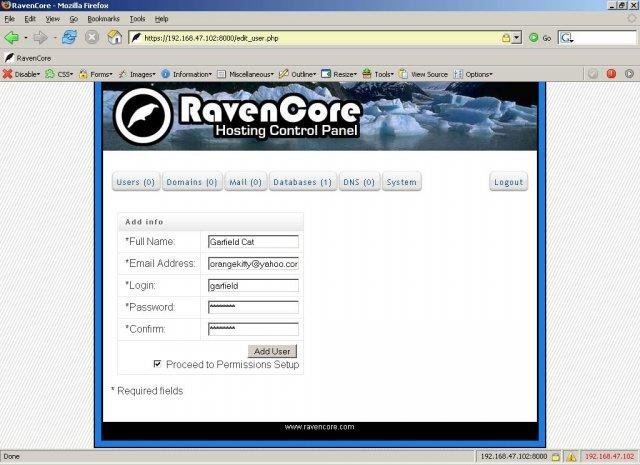Screen dimensions: 640x465
Task: Open the System tab
Action: tap(402, 182)
